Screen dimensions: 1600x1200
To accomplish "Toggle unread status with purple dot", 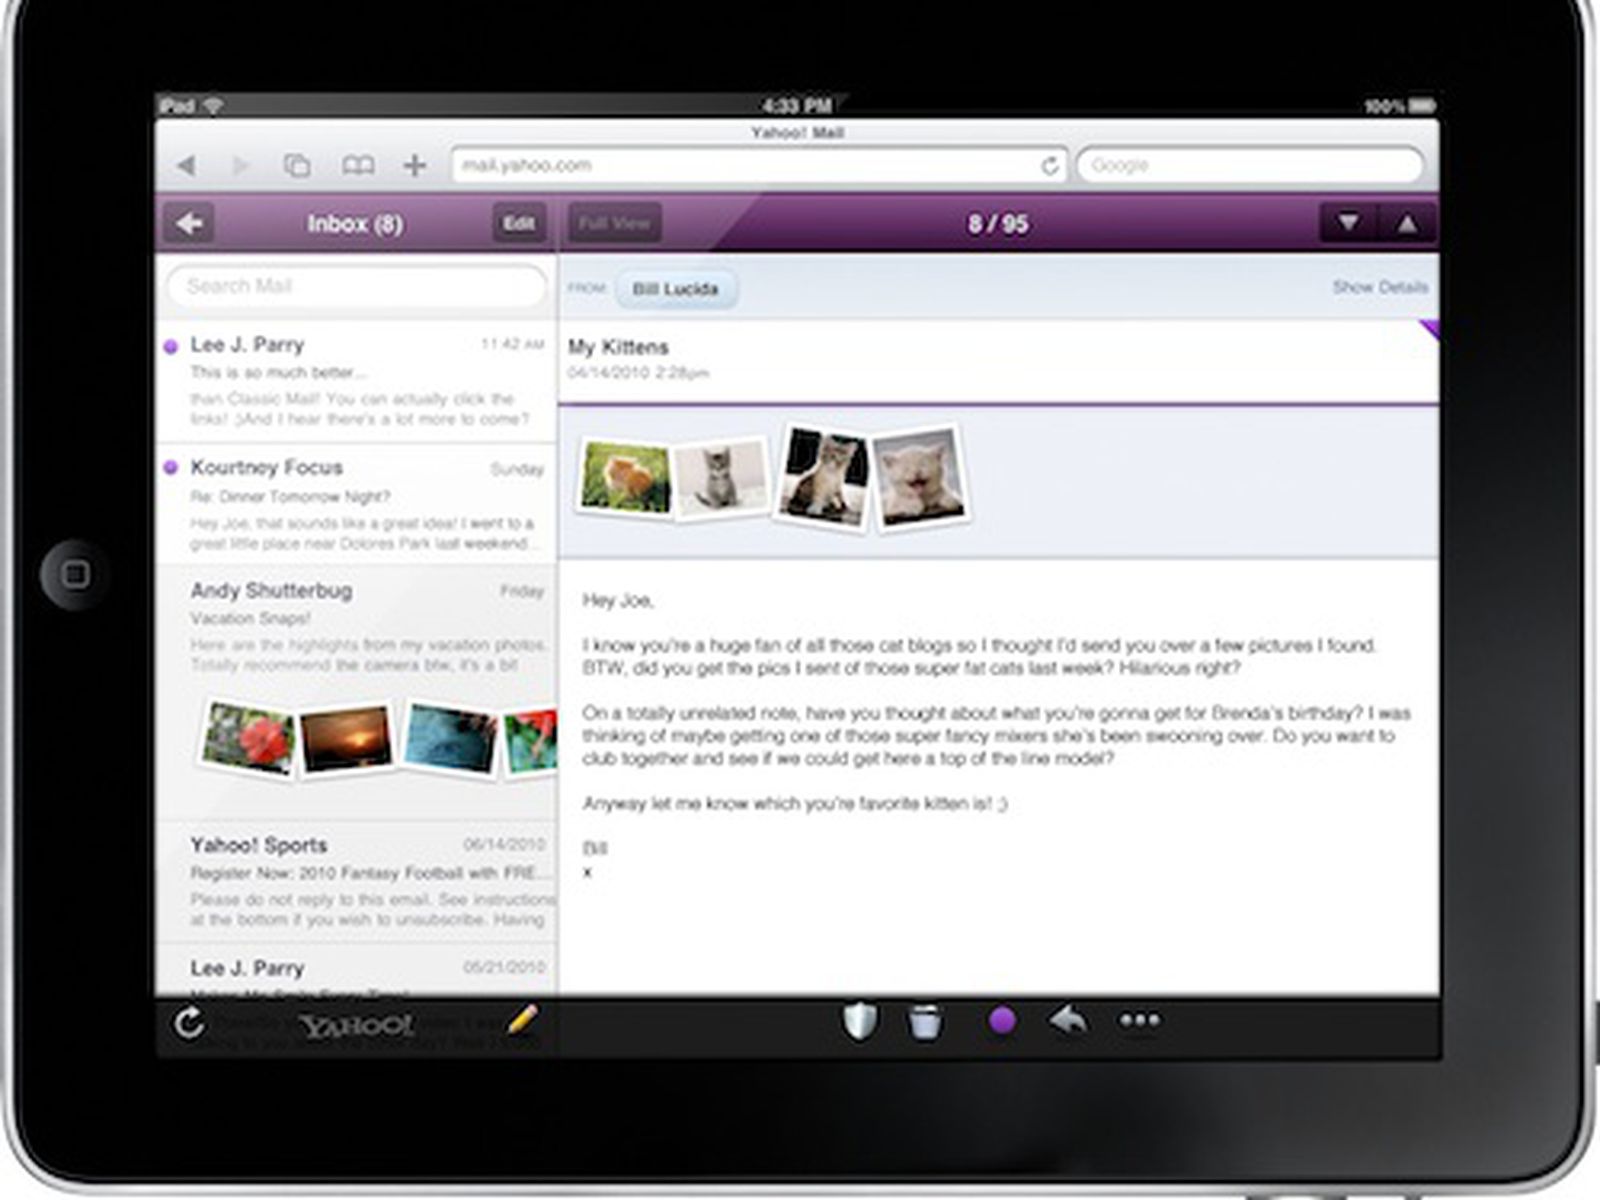I will [x=1002, y=1021].
